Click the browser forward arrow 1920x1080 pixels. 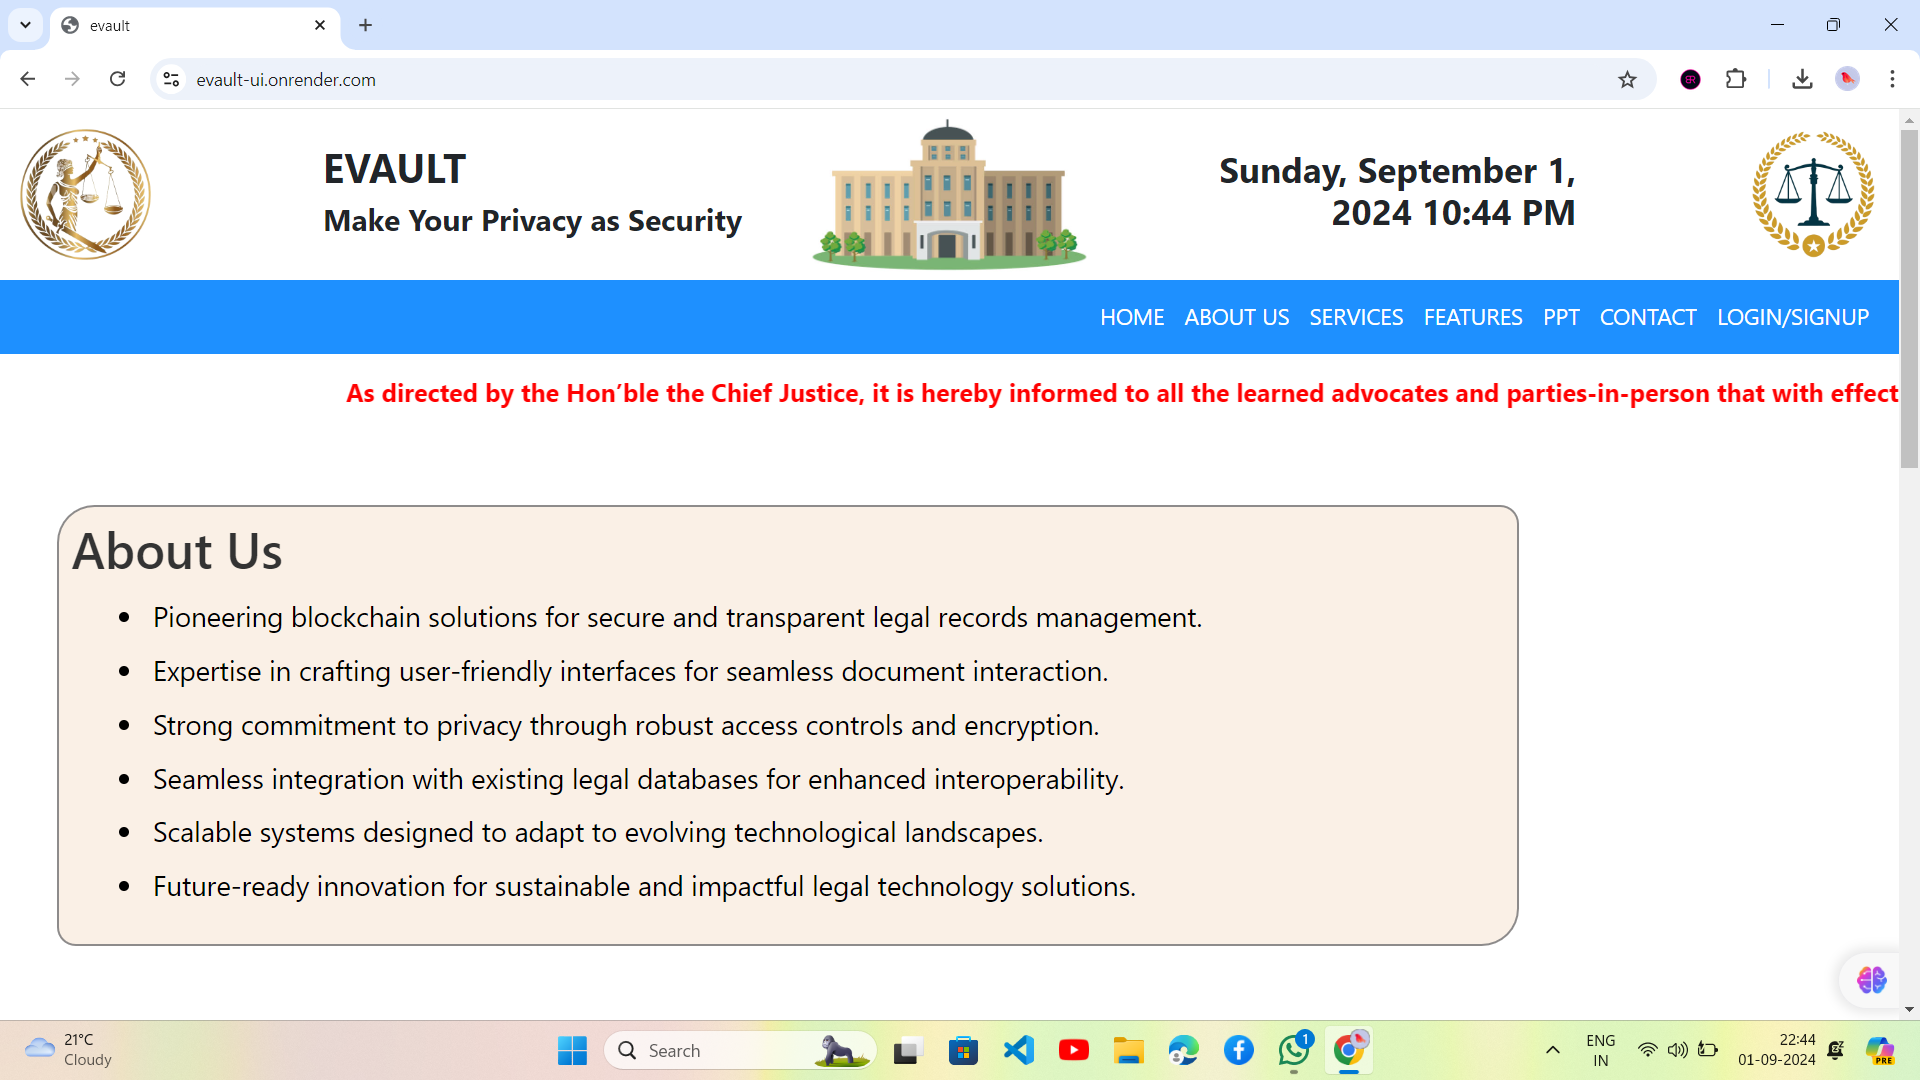[72, 79]
